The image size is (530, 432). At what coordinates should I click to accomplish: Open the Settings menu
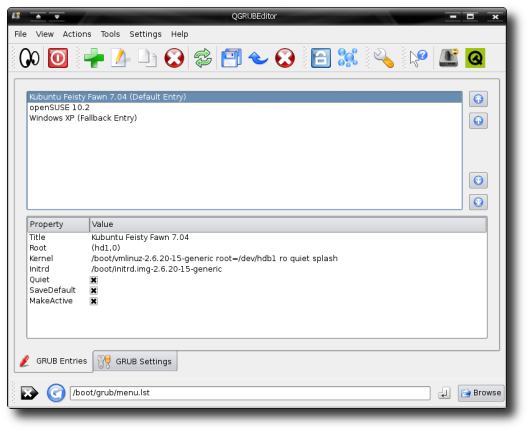145,34
